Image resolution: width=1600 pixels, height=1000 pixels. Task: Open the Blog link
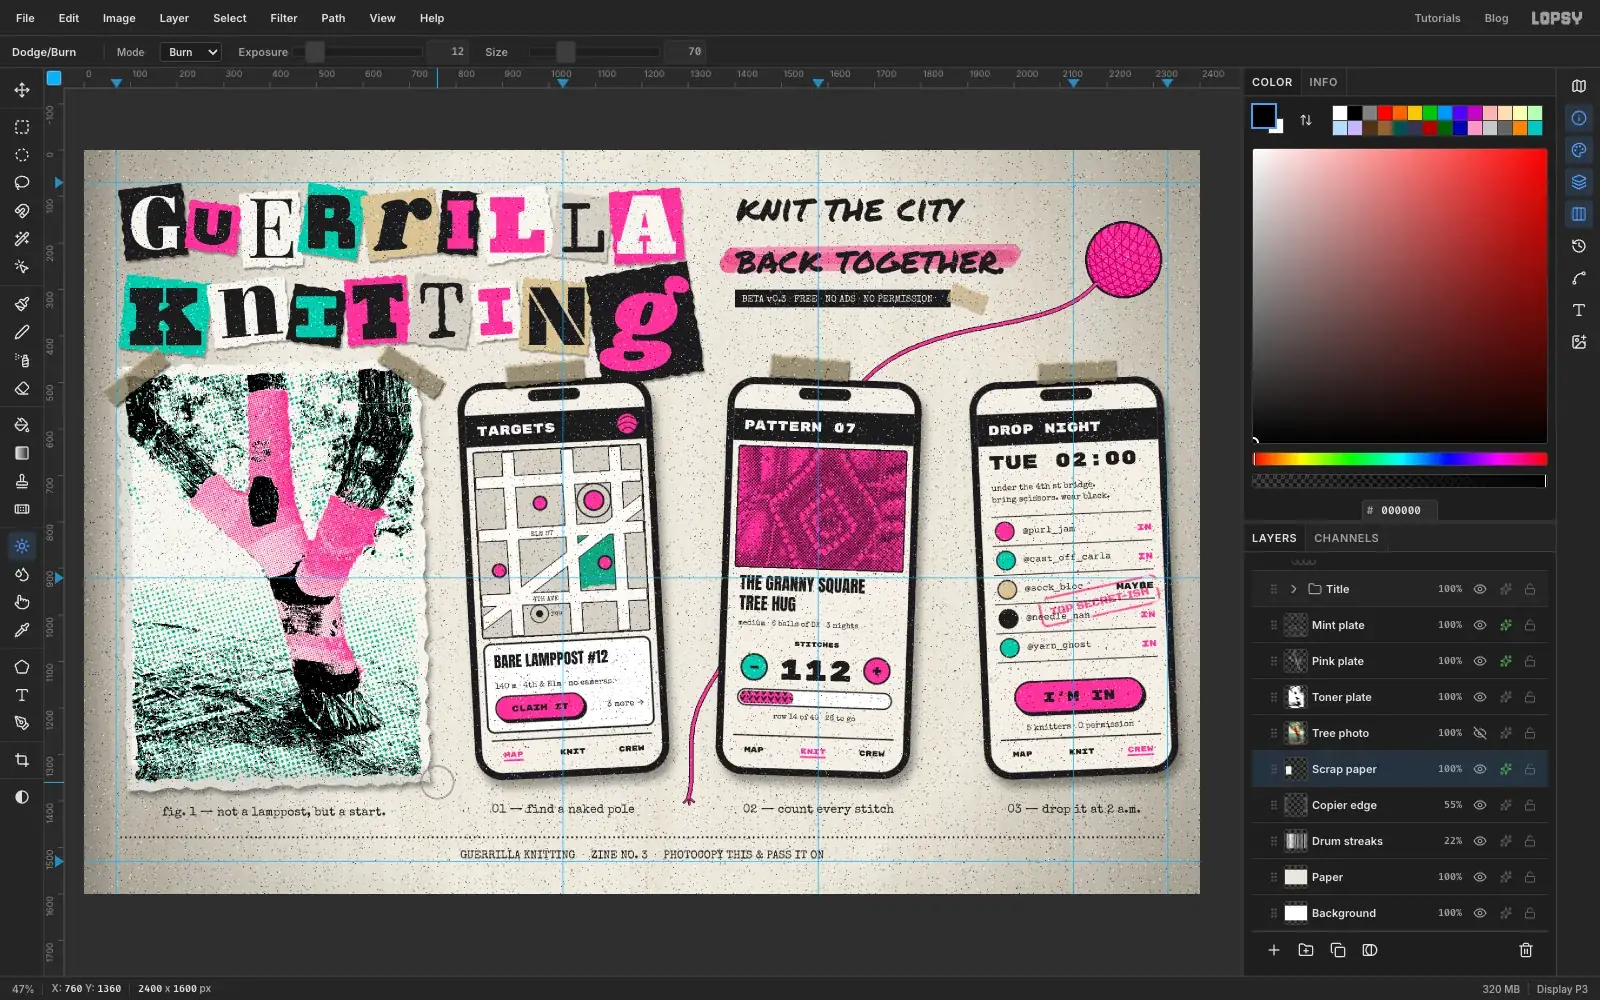click(x=1496, y=18)
